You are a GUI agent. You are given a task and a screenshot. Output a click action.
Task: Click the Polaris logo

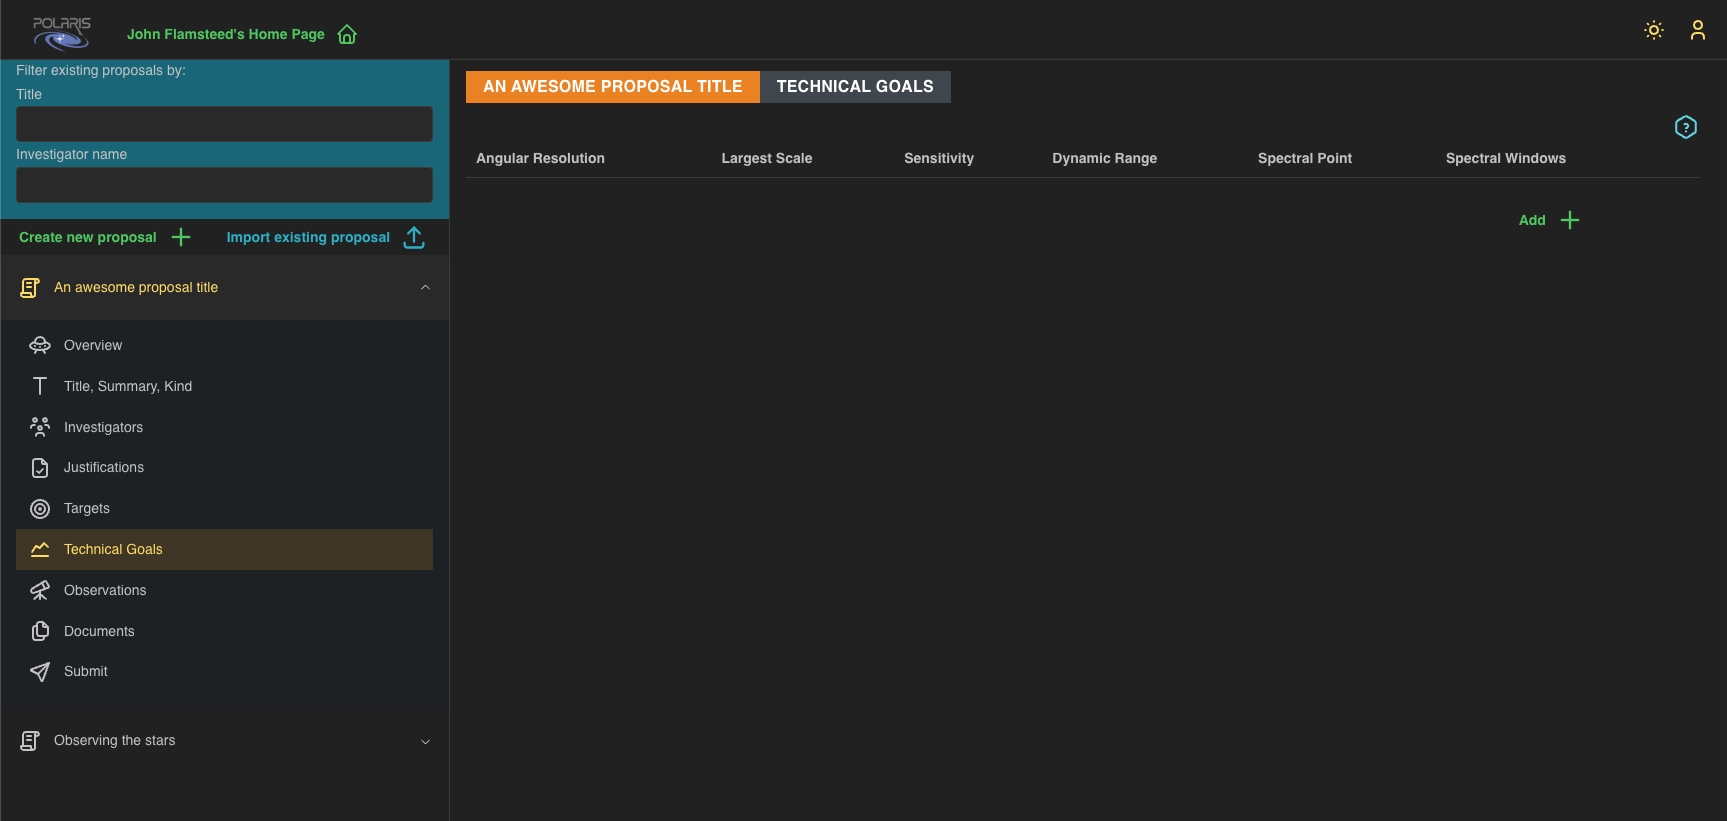[x=61, y=33]
